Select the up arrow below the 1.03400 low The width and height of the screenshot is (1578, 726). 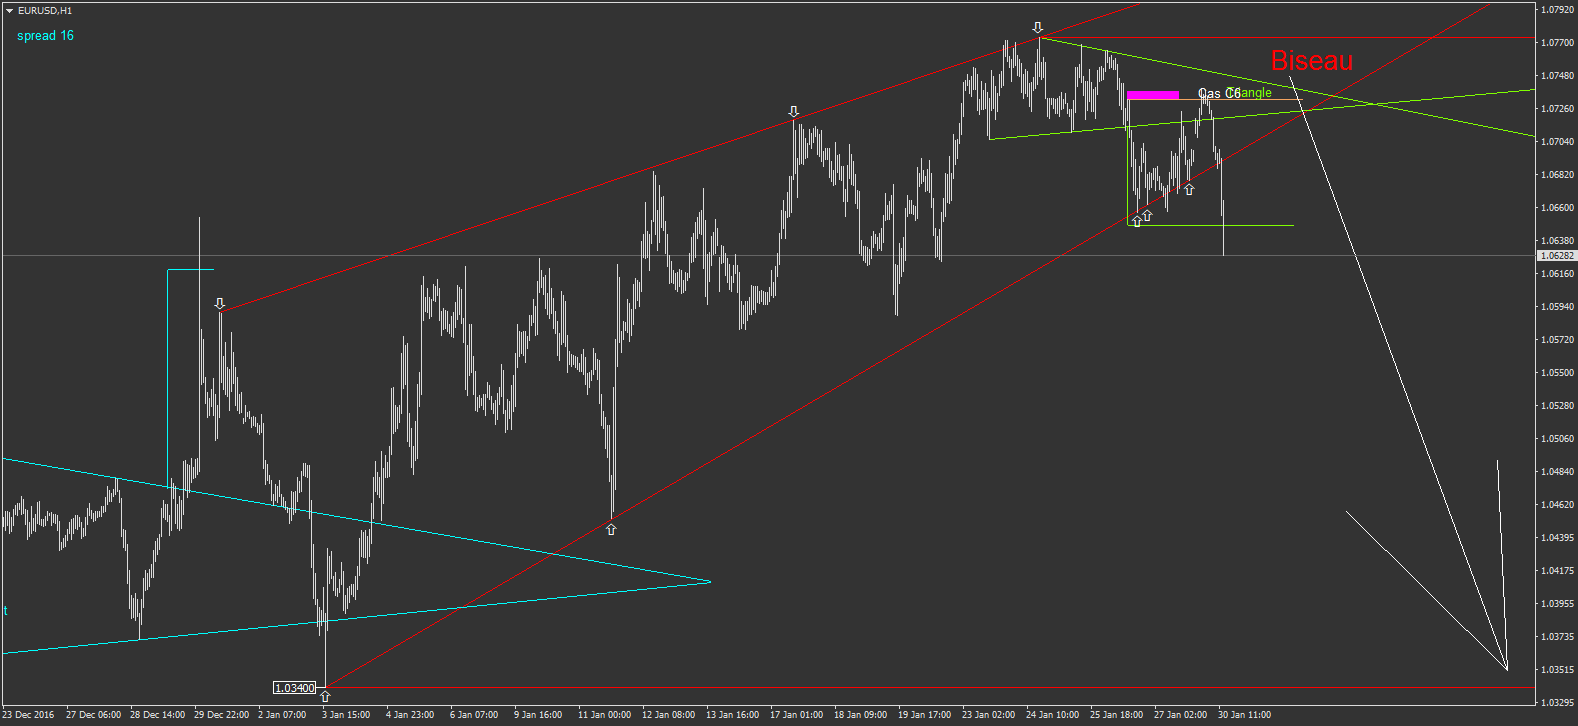(325, 696)
